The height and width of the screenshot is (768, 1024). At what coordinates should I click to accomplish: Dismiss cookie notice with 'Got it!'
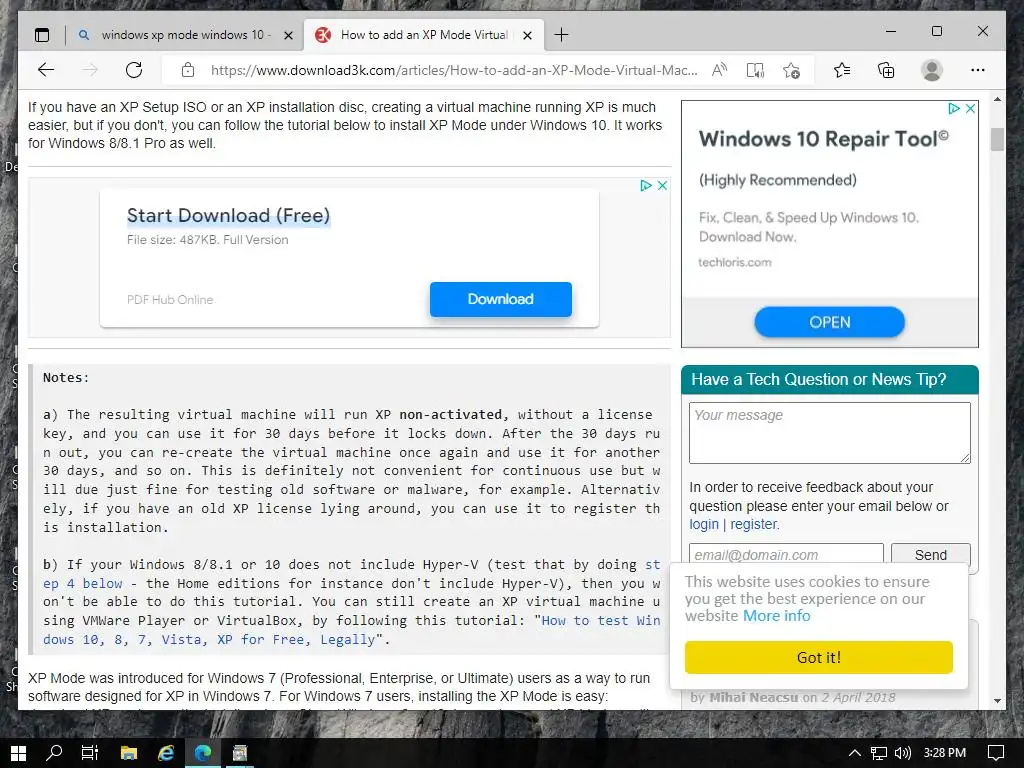click(819, 657)
